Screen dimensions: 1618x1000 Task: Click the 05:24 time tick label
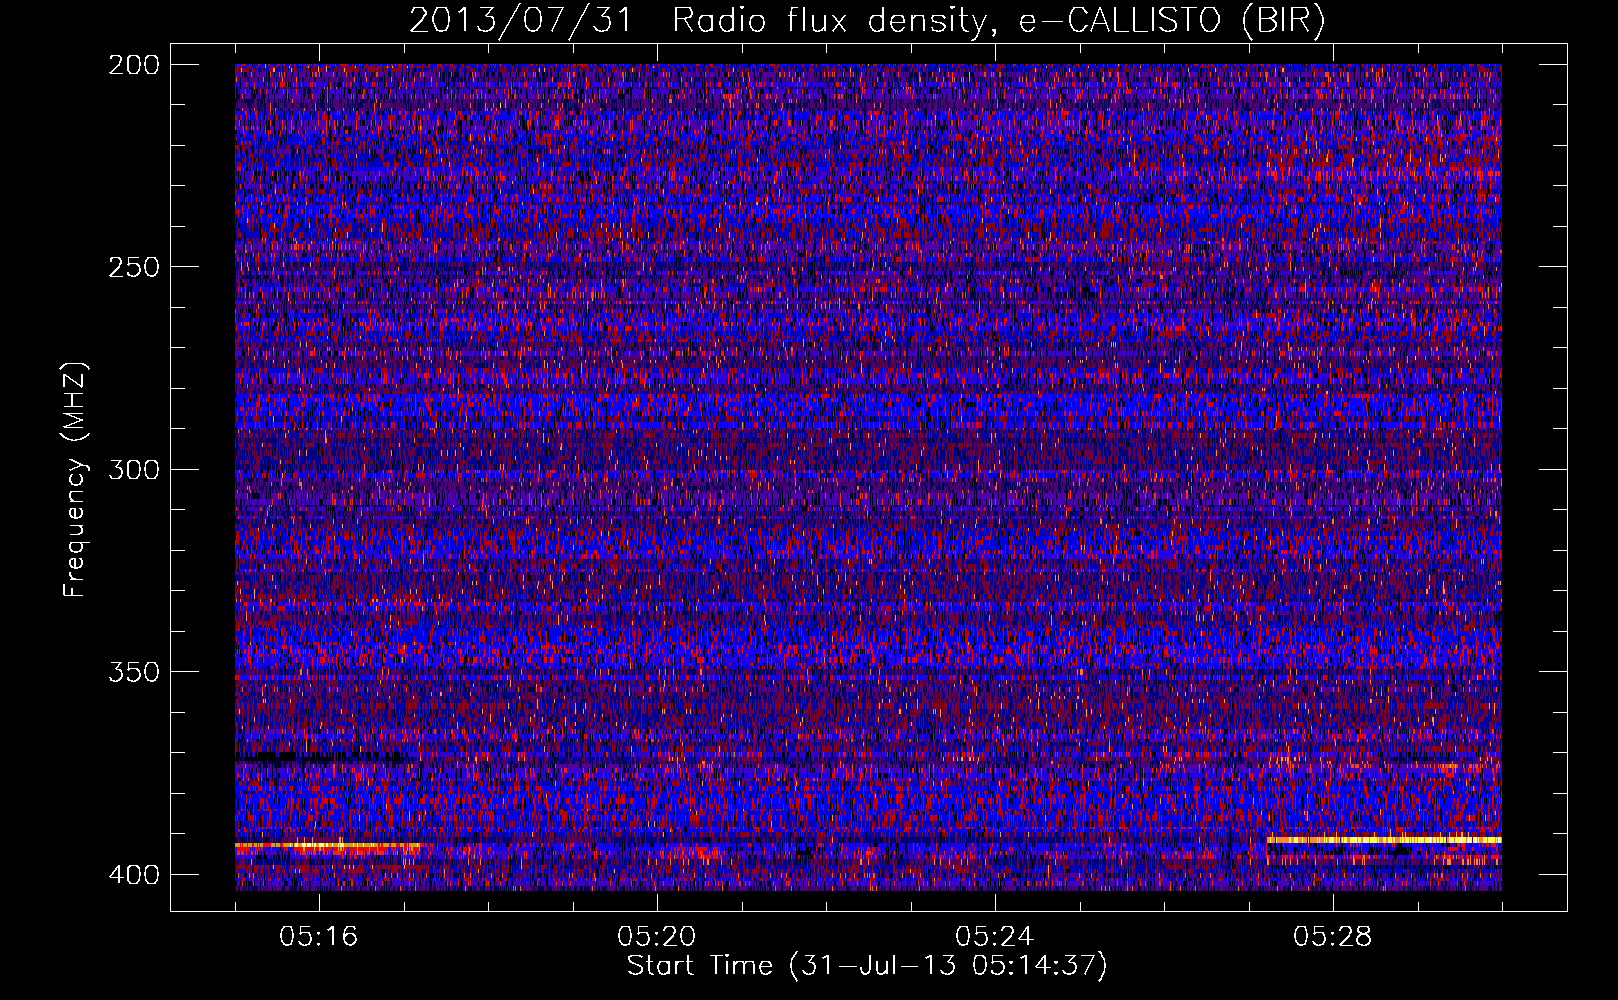click(995, 936)
